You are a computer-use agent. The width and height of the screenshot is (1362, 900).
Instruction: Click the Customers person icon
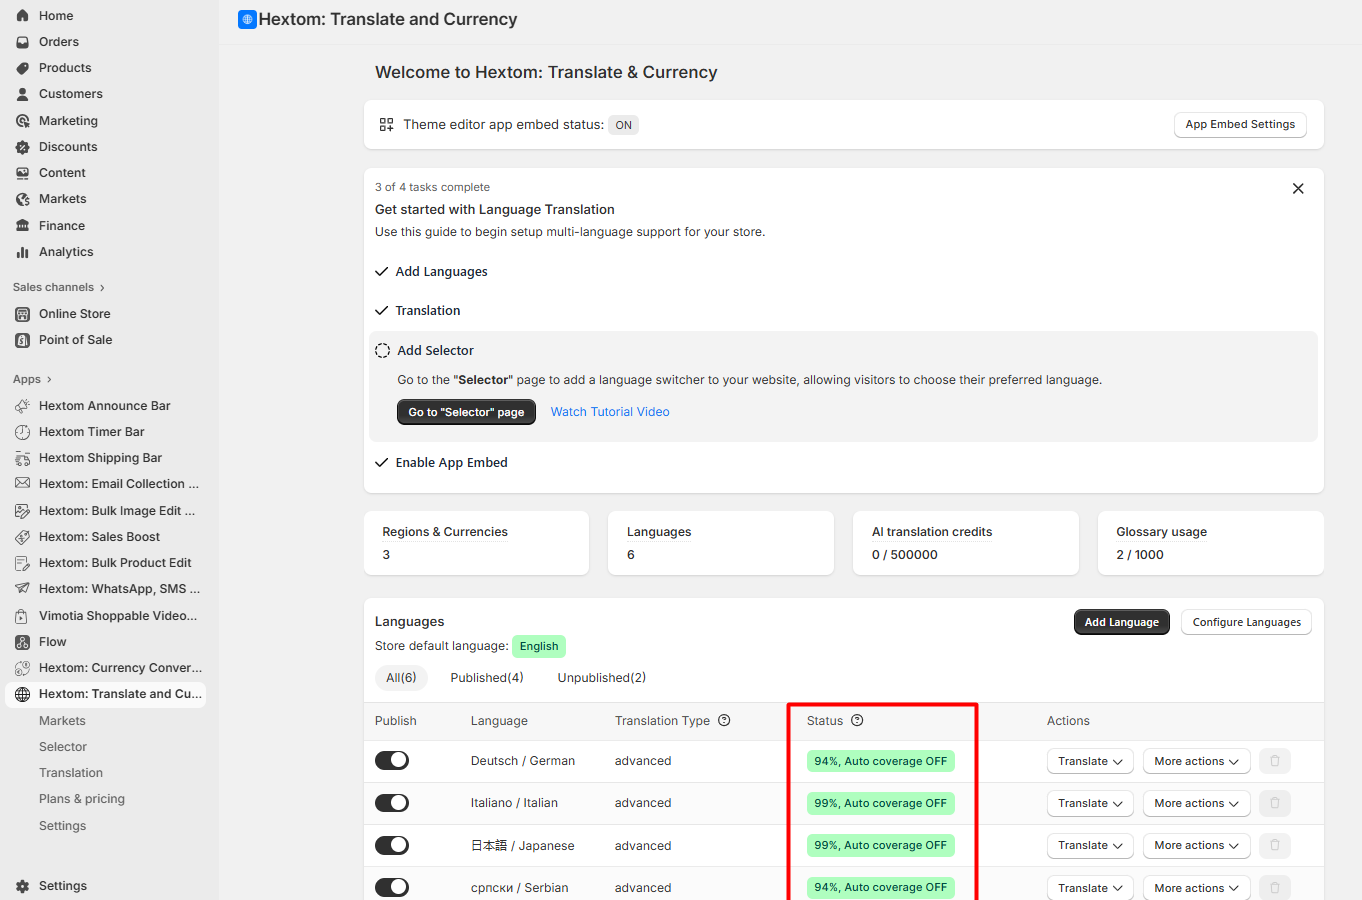22,94
